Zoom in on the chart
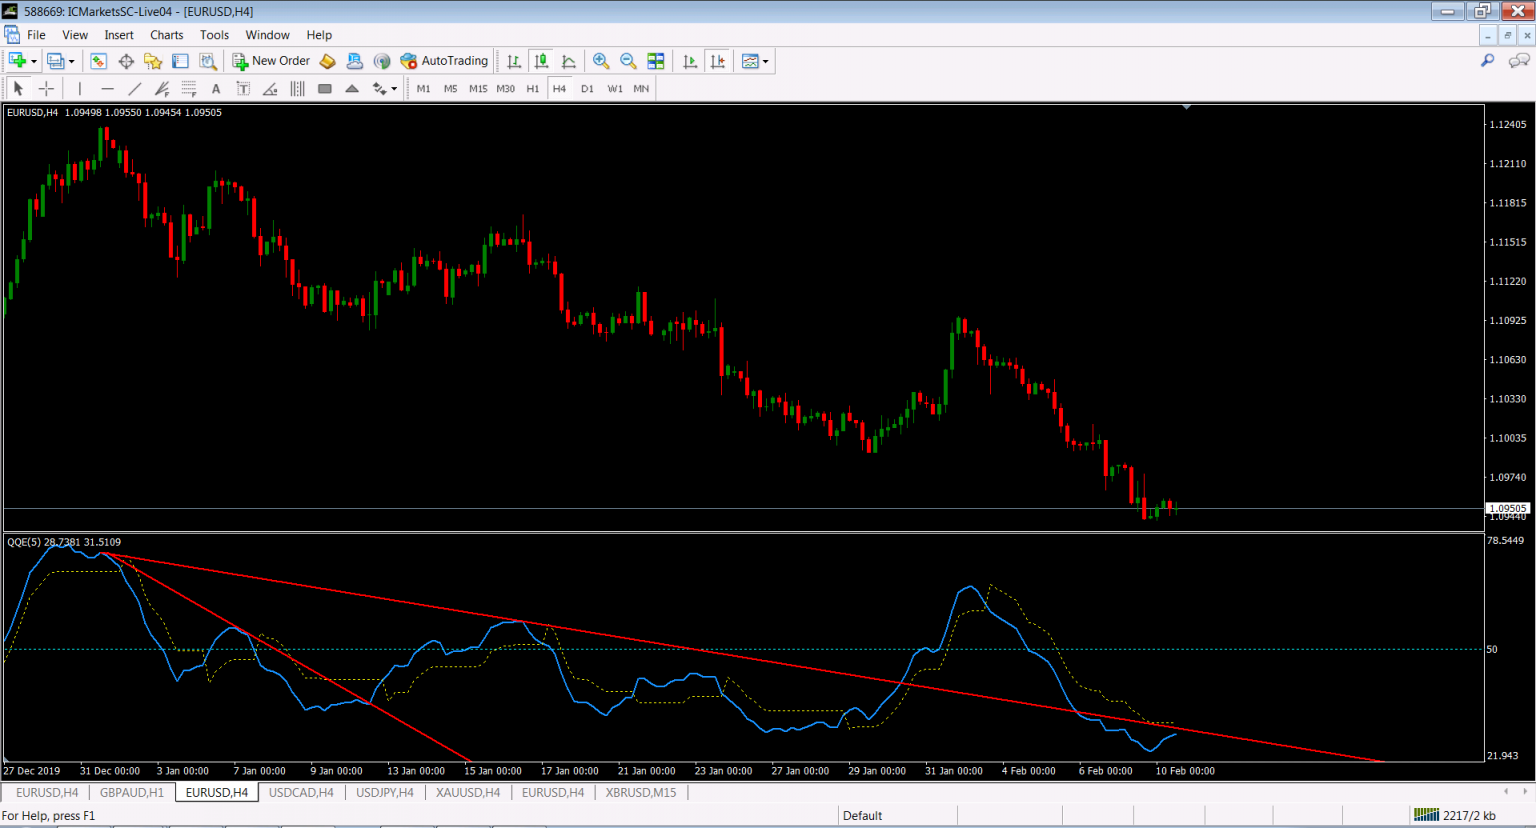This screenshot has width=1536, height=828. coord(601,61)
